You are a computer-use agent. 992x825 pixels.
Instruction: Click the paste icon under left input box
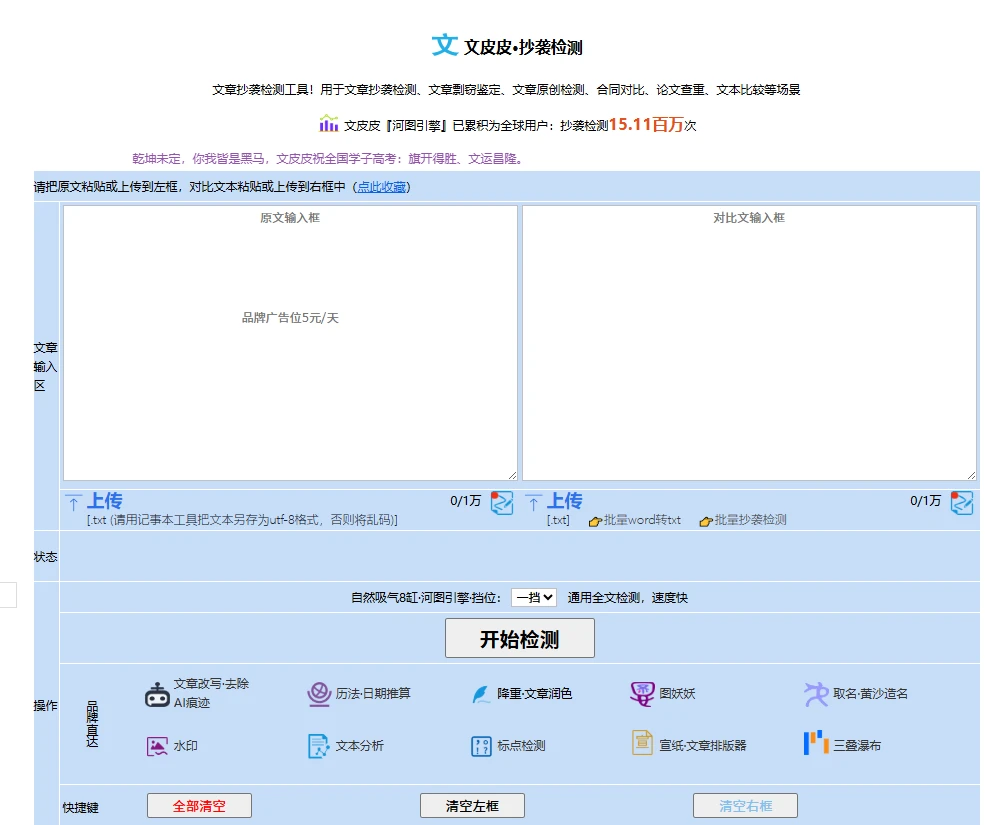(502, 504)
